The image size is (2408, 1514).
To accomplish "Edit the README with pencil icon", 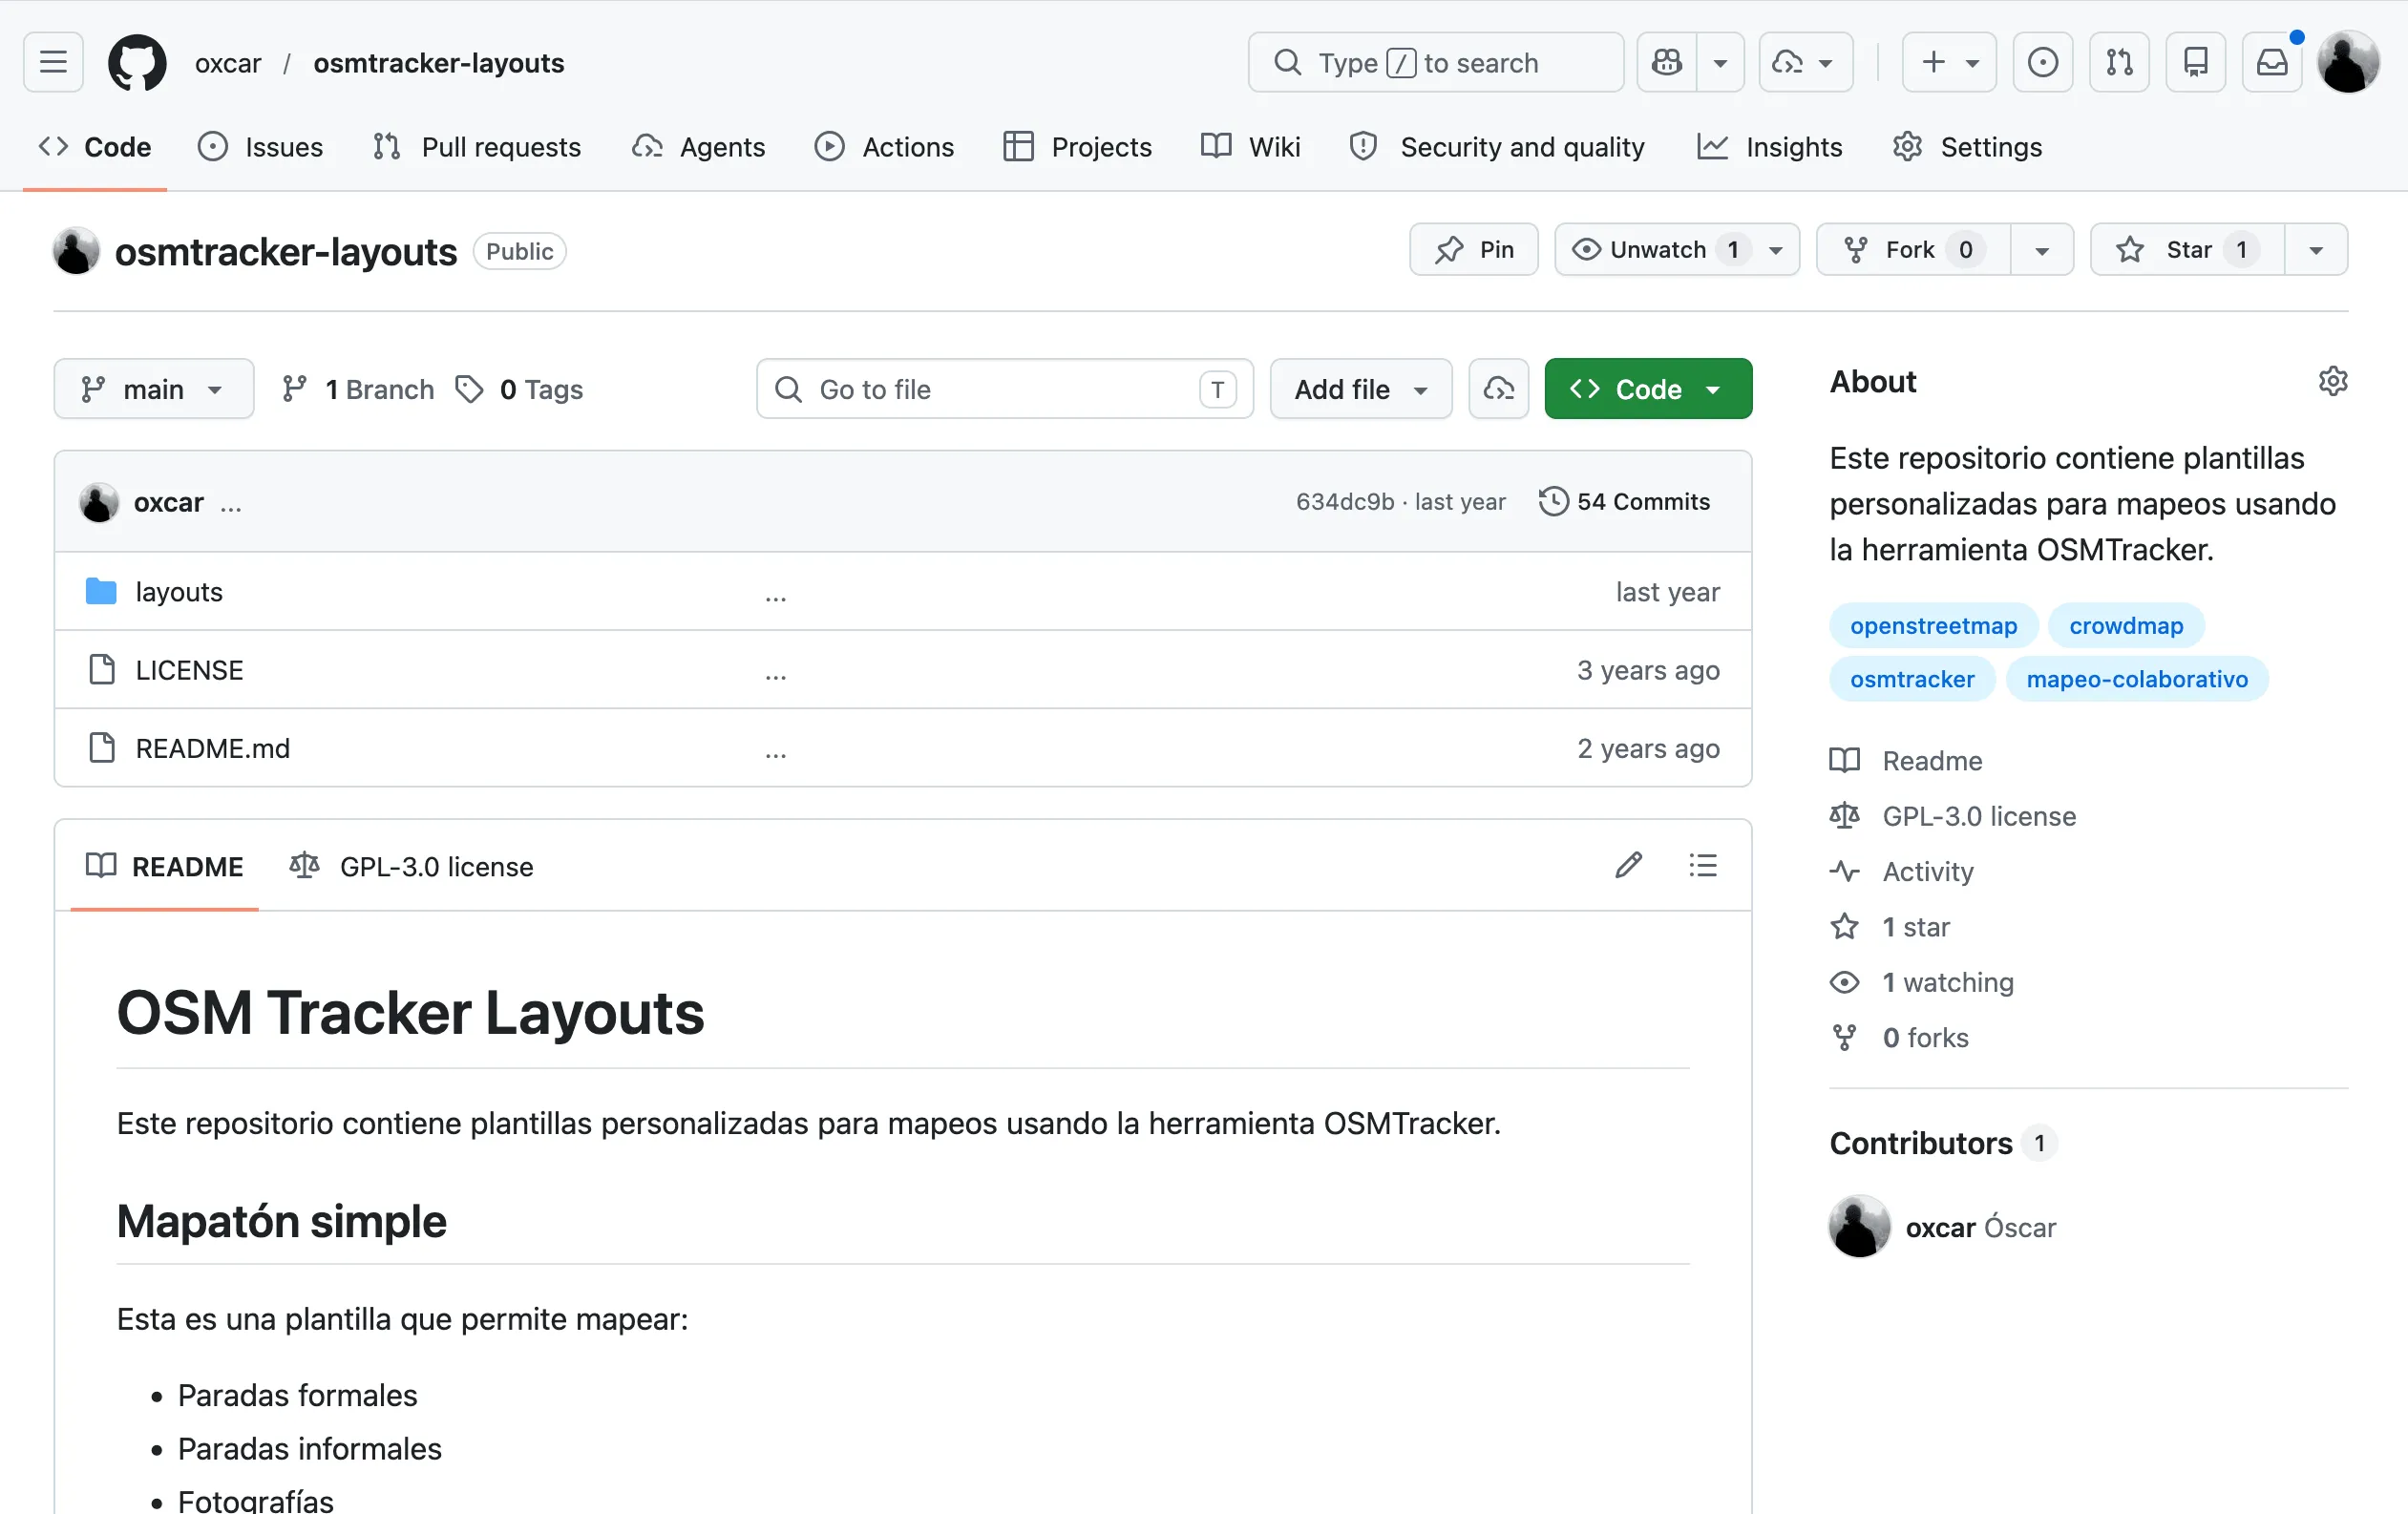I will point(1628,865).
